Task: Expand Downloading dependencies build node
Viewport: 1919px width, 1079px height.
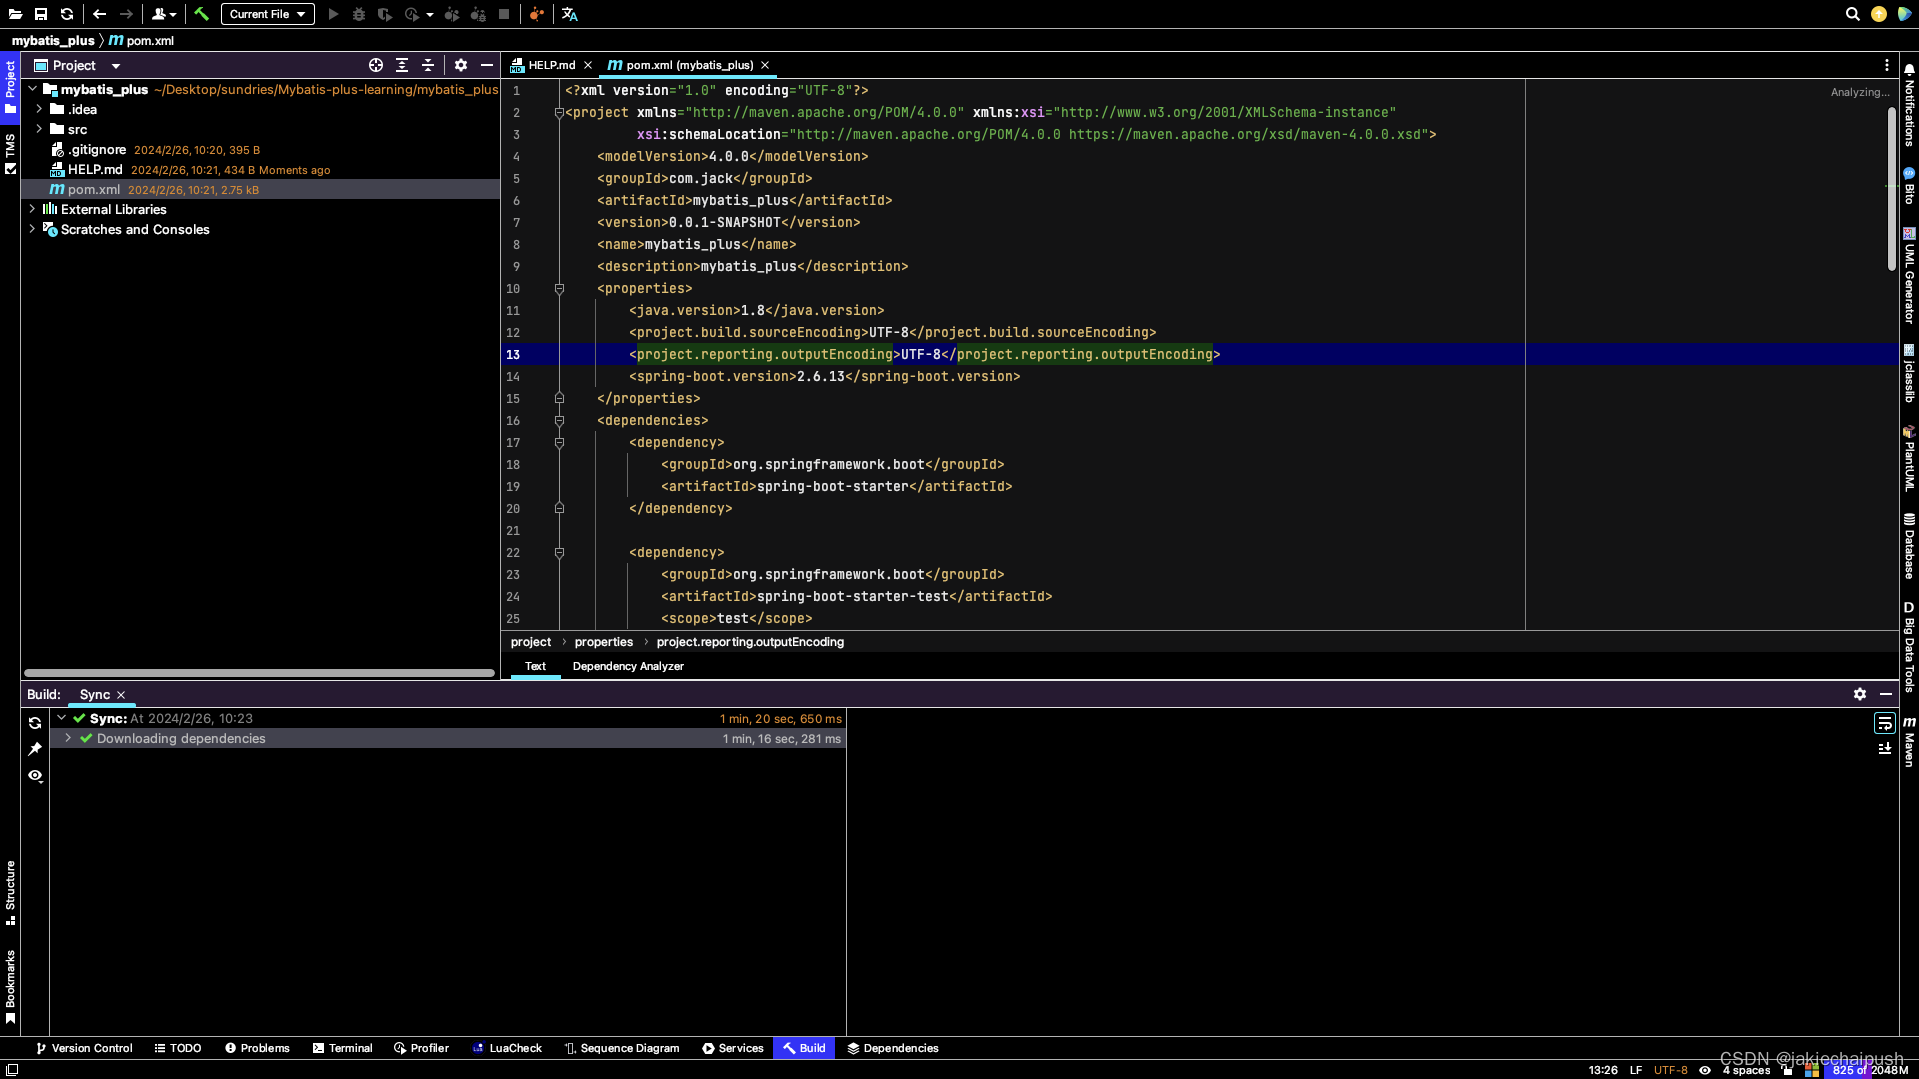Action: point(68,738)
